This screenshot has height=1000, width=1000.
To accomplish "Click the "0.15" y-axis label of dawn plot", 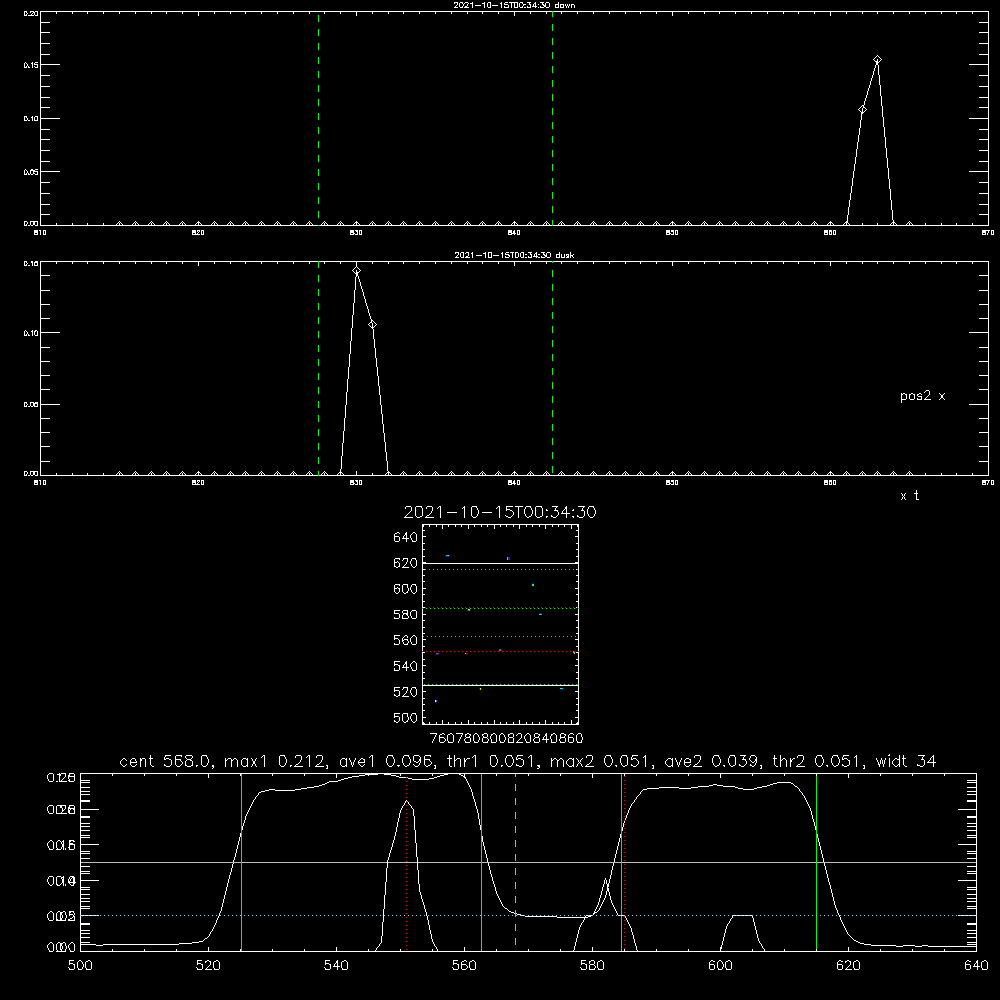I will 30,65.
